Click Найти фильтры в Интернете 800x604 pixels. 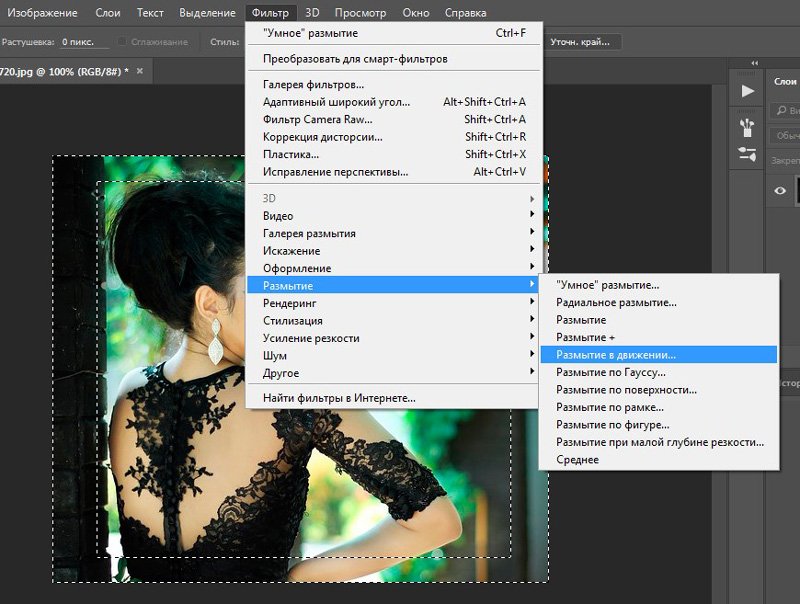click(339, 398)
